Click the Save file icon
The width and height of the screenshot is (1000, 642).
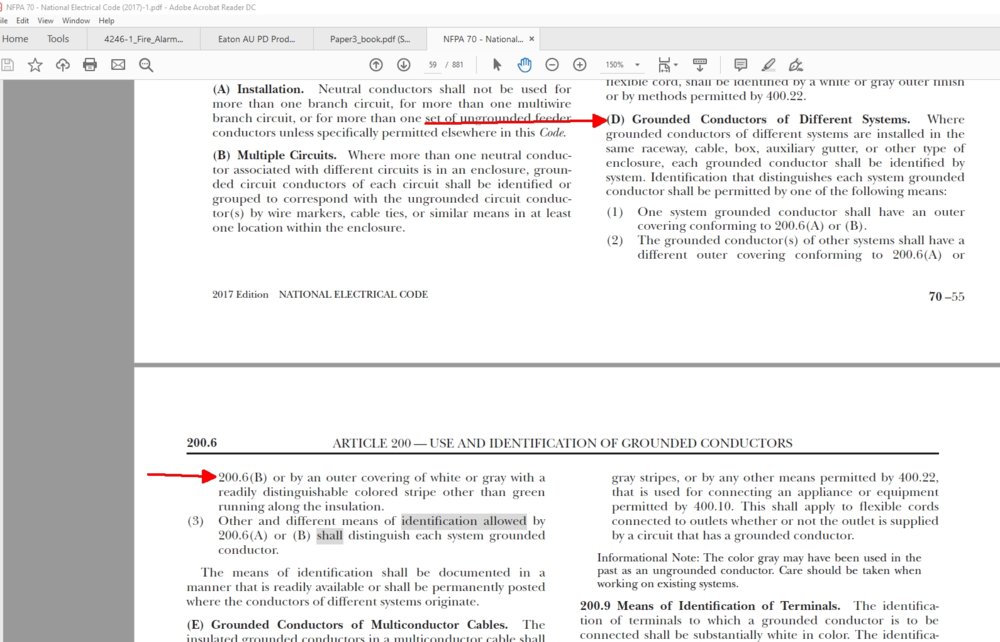pyautogui.click(x=7, y=64)
